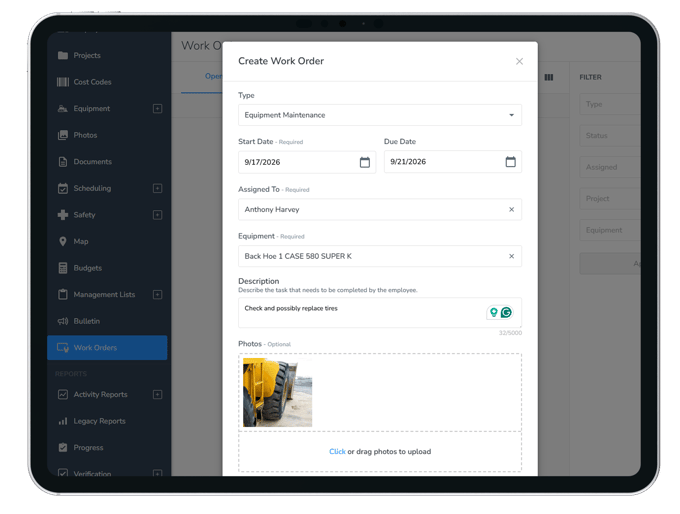
Task: Open the Due Date calendar picker icon
Action: point(510,162)
